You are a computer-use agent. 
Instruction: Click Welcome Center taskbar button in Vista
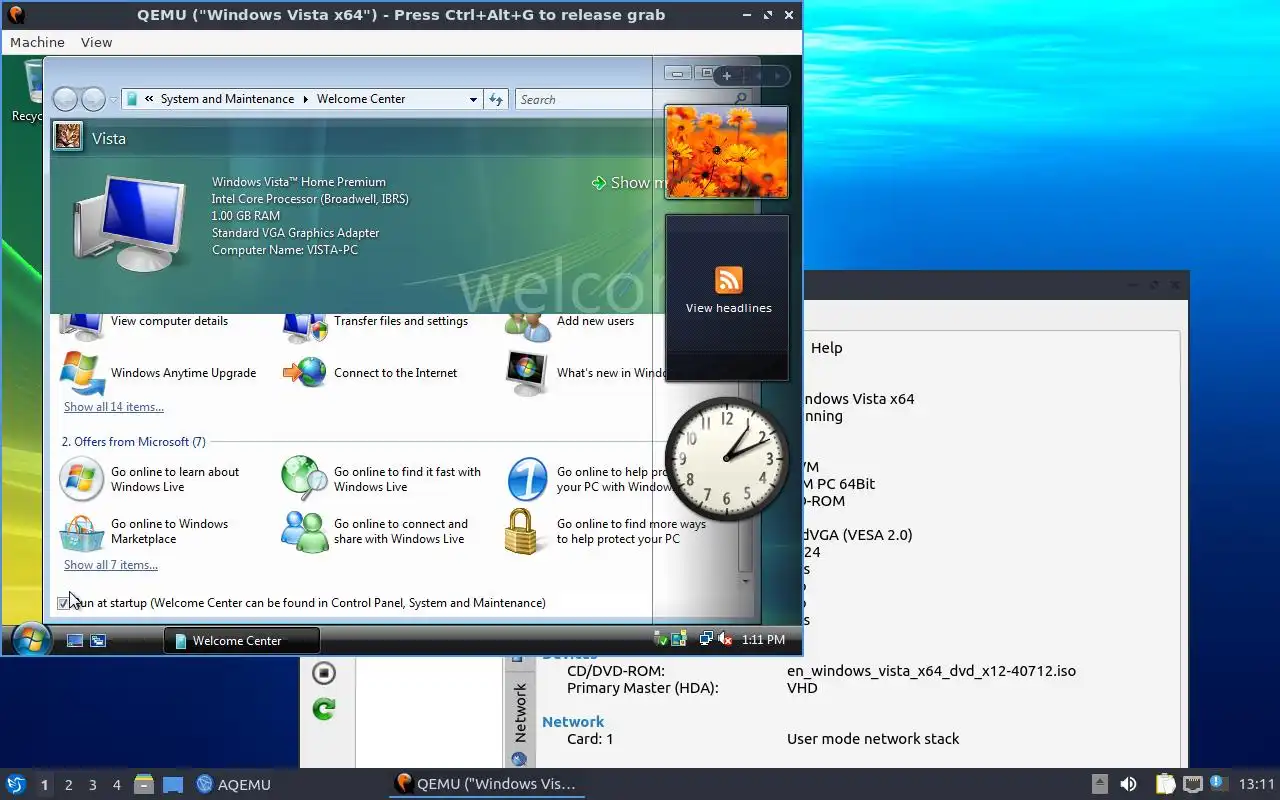coord(241,640)
